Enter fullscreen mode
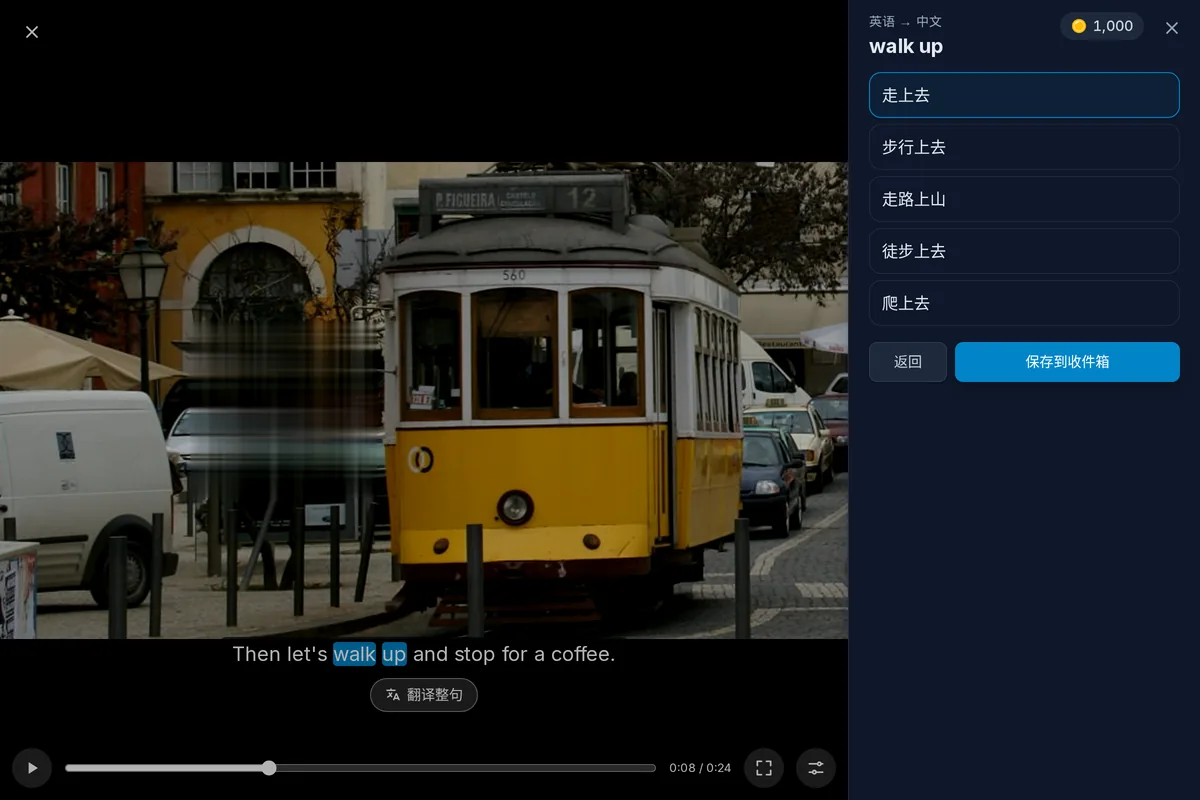1200x800 pixels. pyautogui.click(x=764, y=768)
